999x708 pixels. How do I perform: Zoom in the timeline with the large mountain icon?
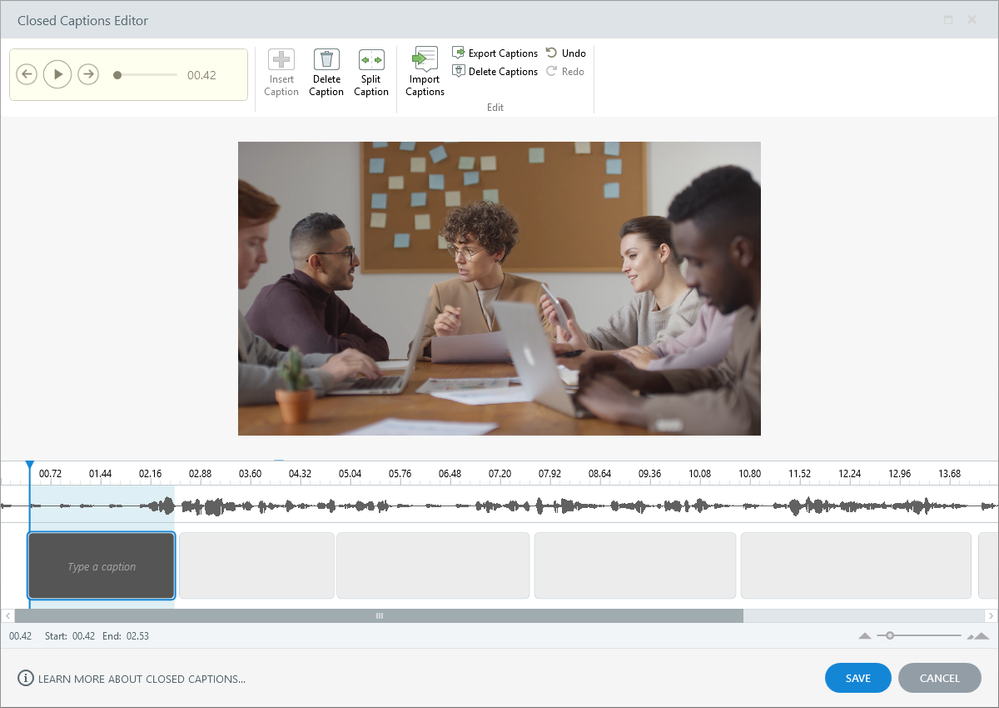pos(978,636)
